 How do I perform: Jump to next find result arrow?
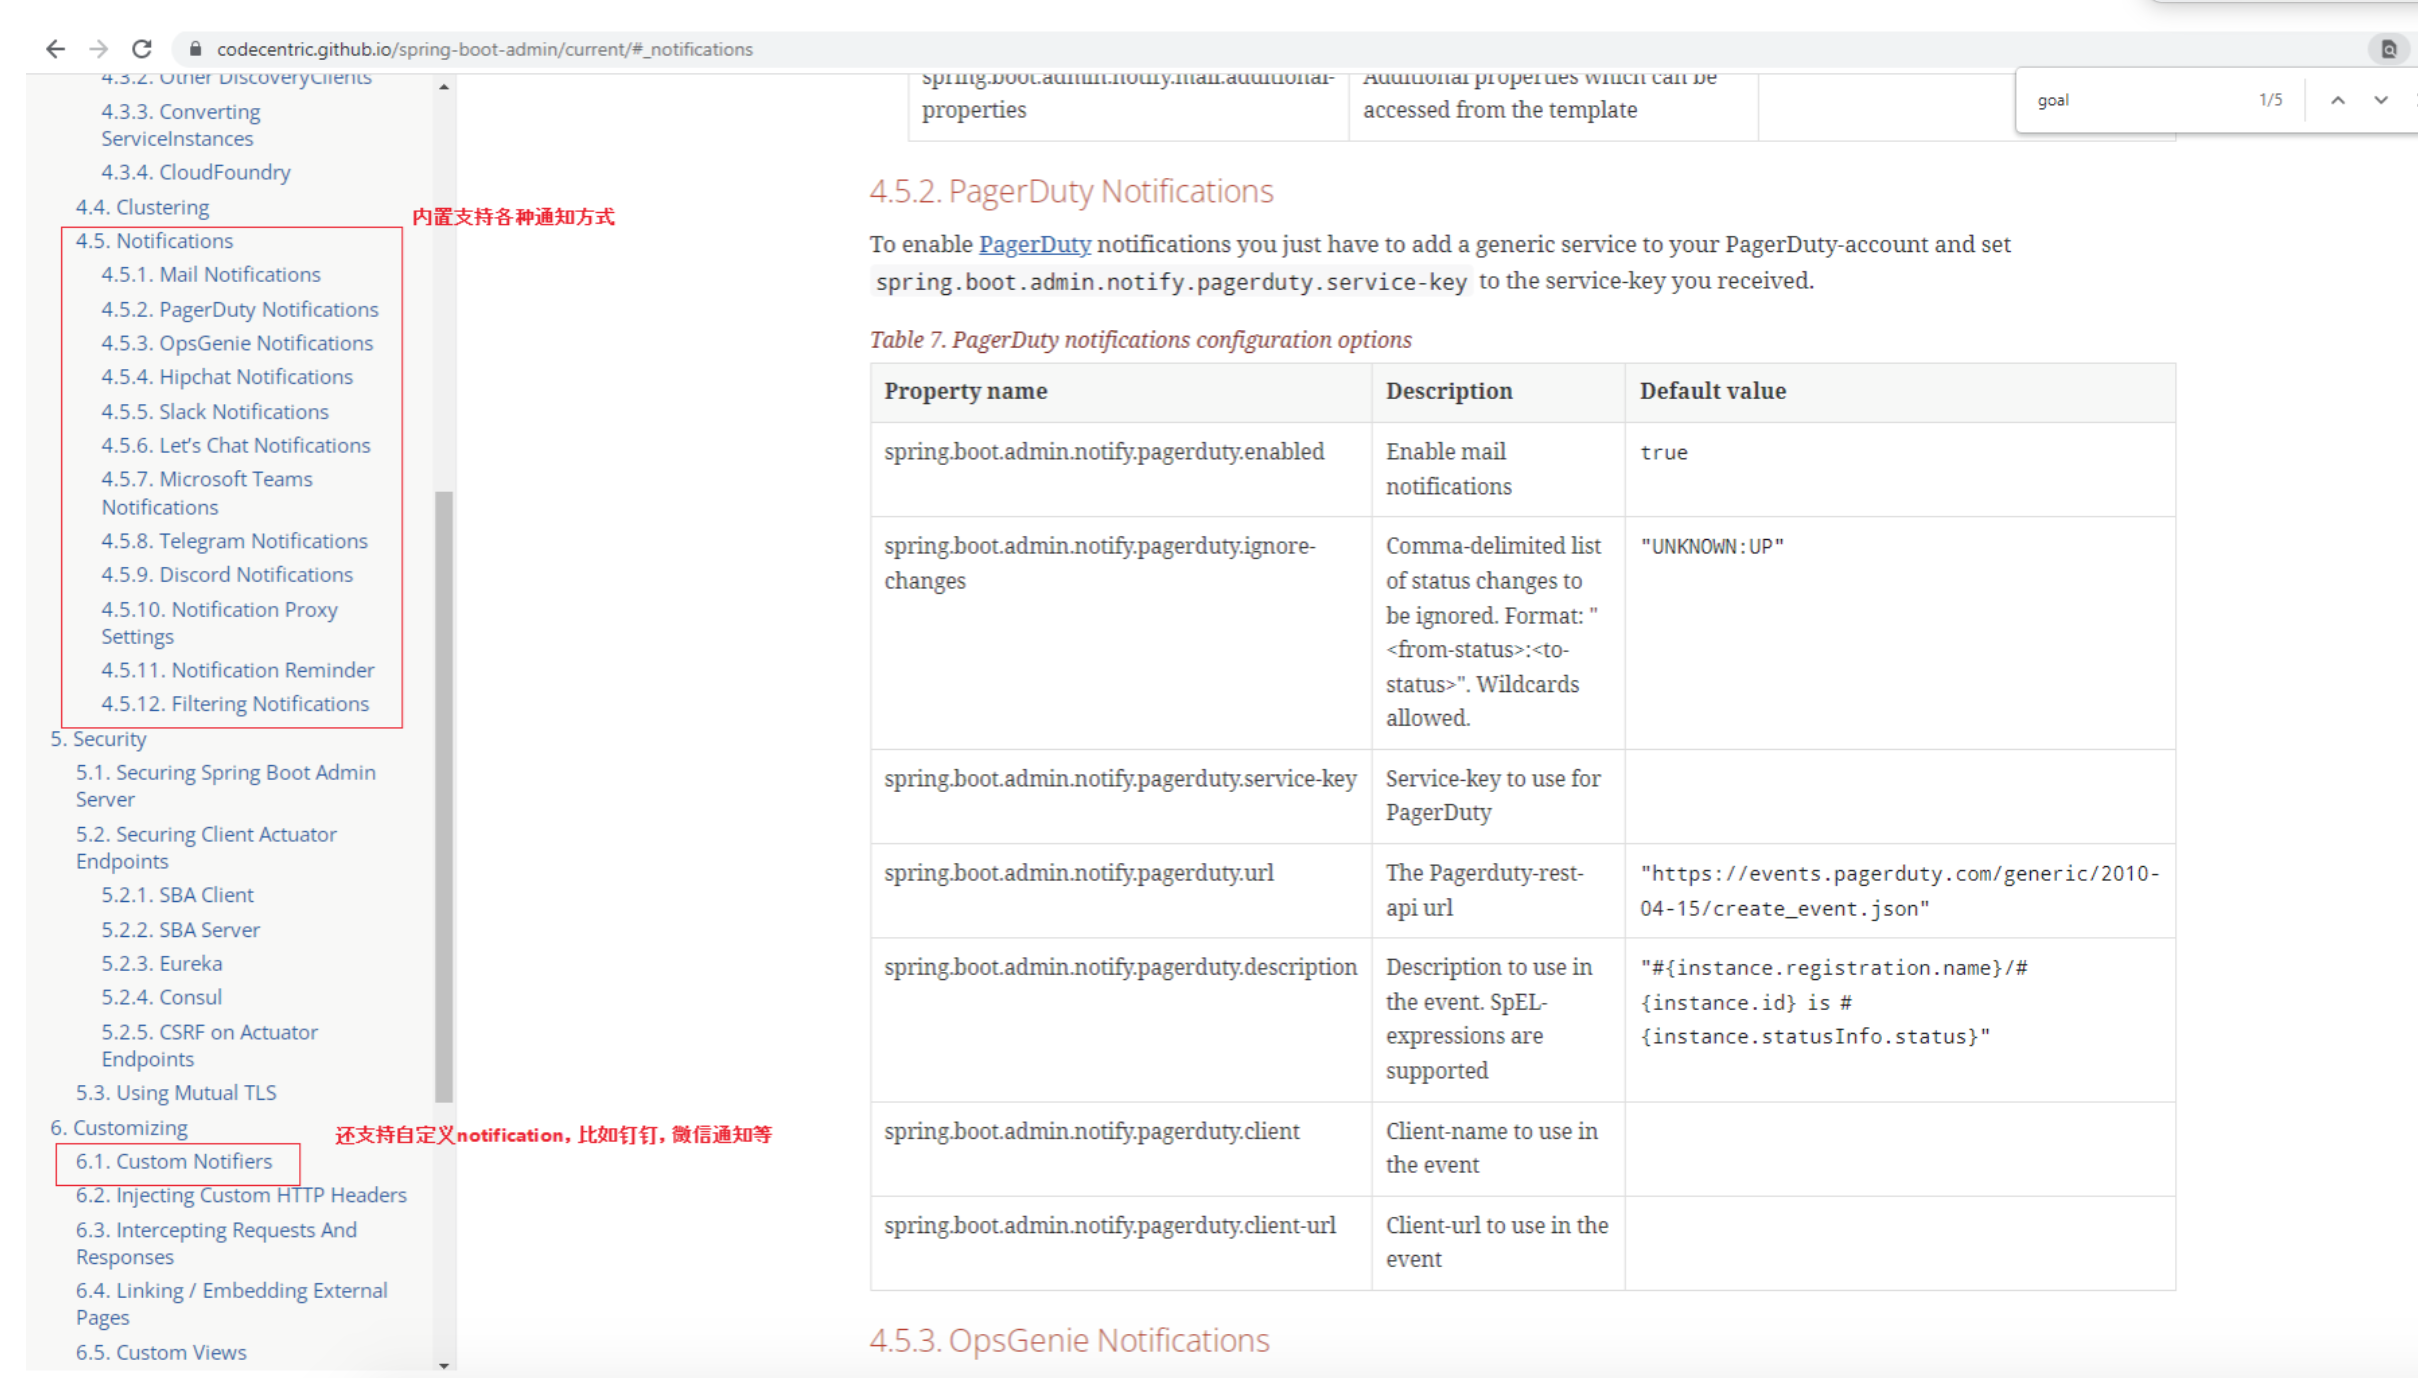[x=2381, y=100]
